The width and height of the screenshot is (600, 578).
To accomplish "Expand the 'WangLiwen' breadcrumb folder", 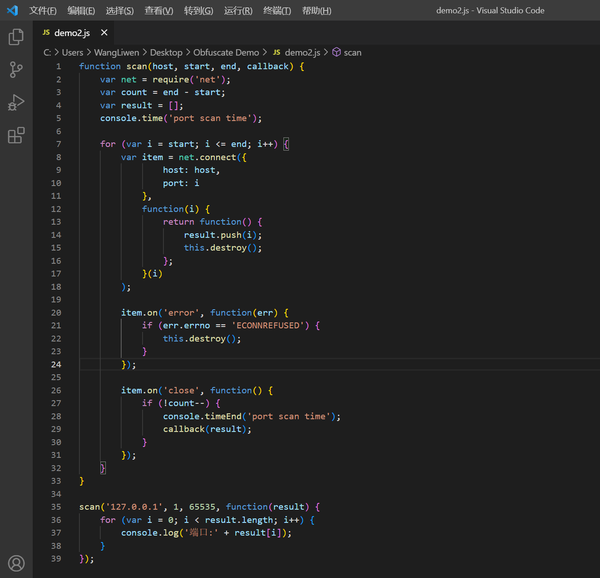I will (x=119, y=52).
